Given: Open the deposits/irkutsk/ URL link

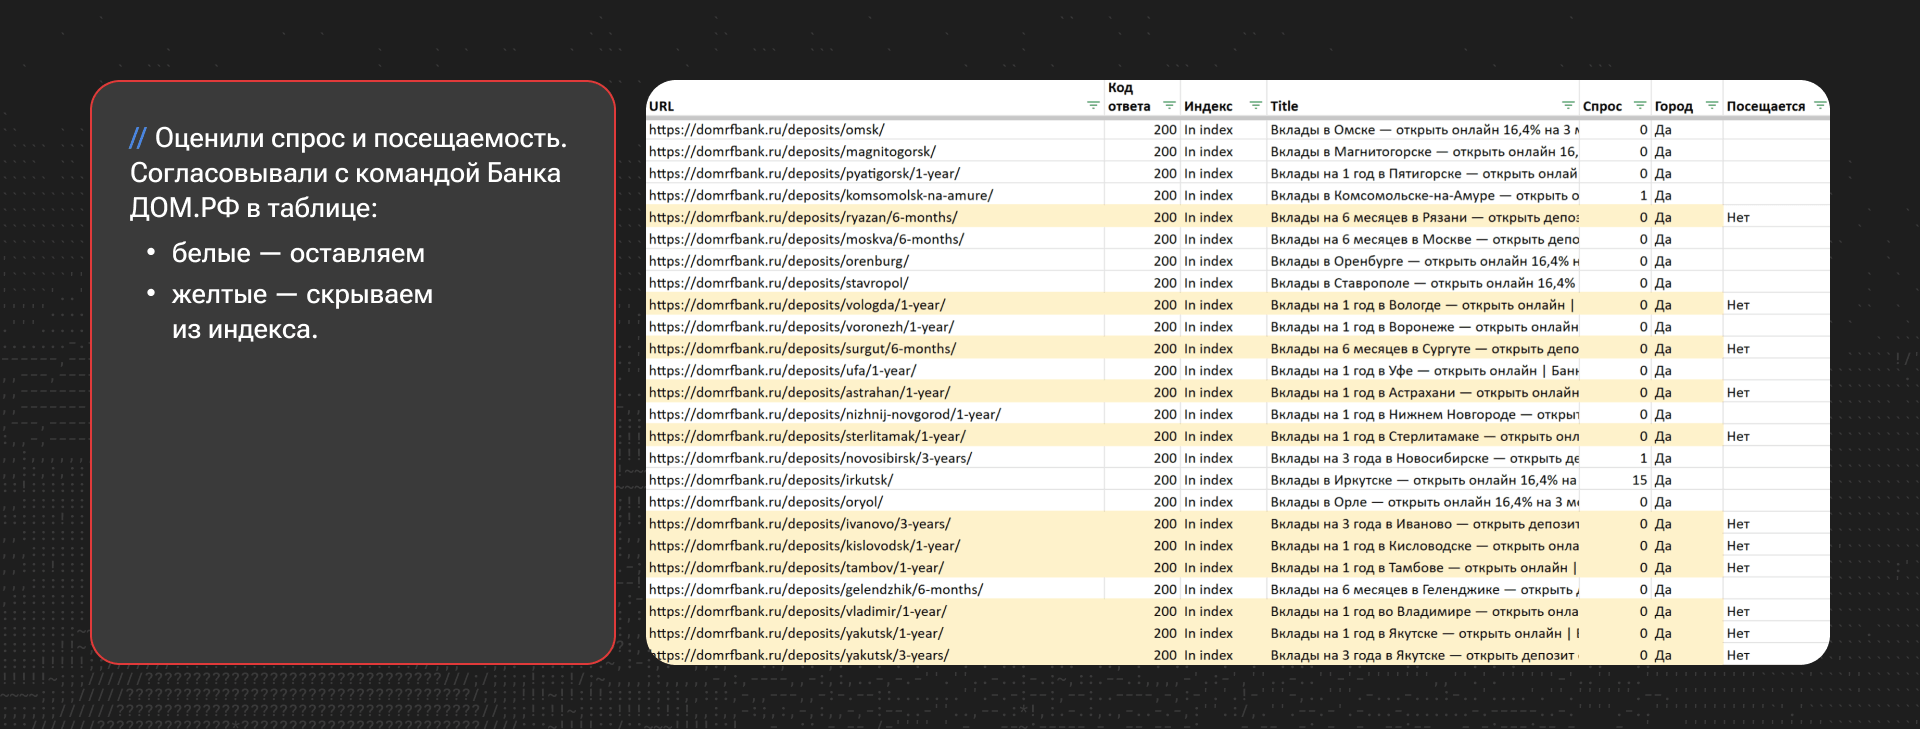Looking at the screenshot, I should pyautogui.click(x=771, y=480).
